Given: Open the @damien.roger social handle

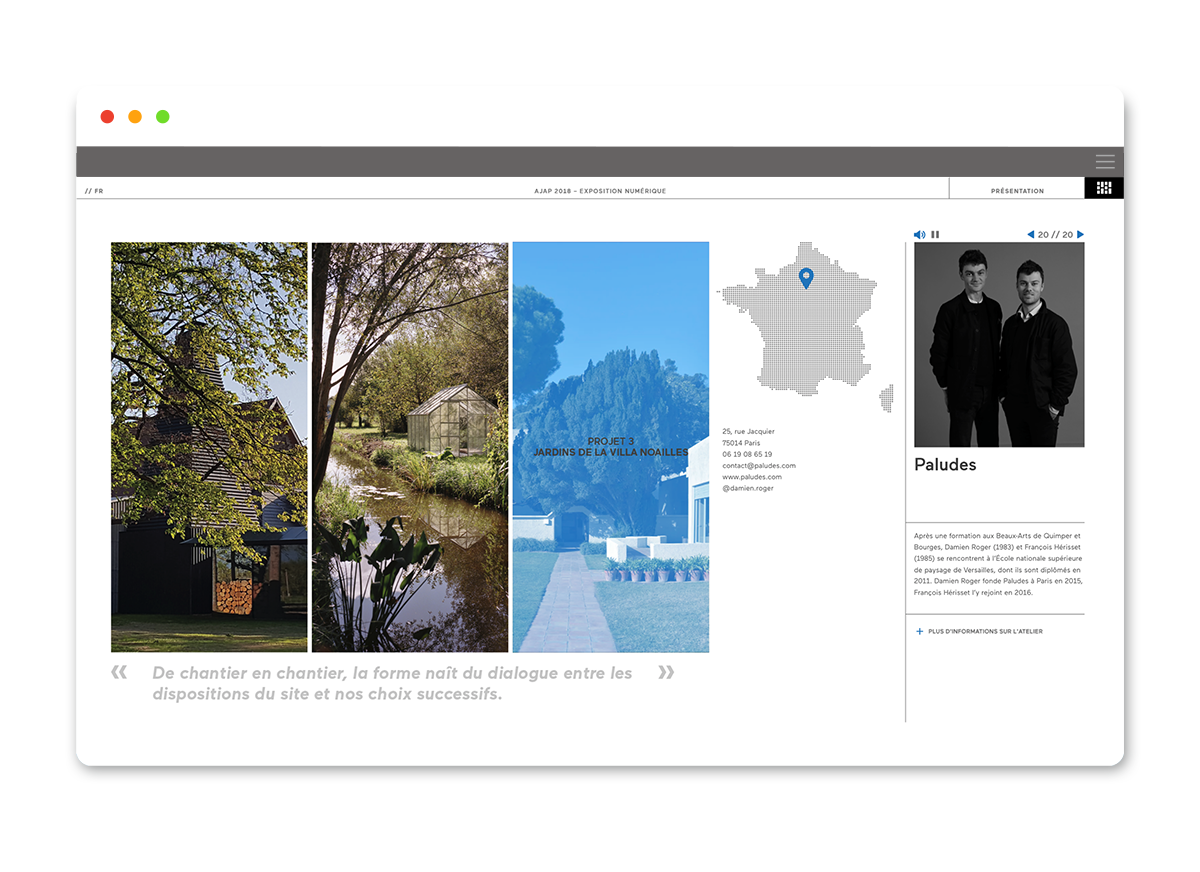Looking at the screenshot, I should pyautogui.click(x=748, y=488).
